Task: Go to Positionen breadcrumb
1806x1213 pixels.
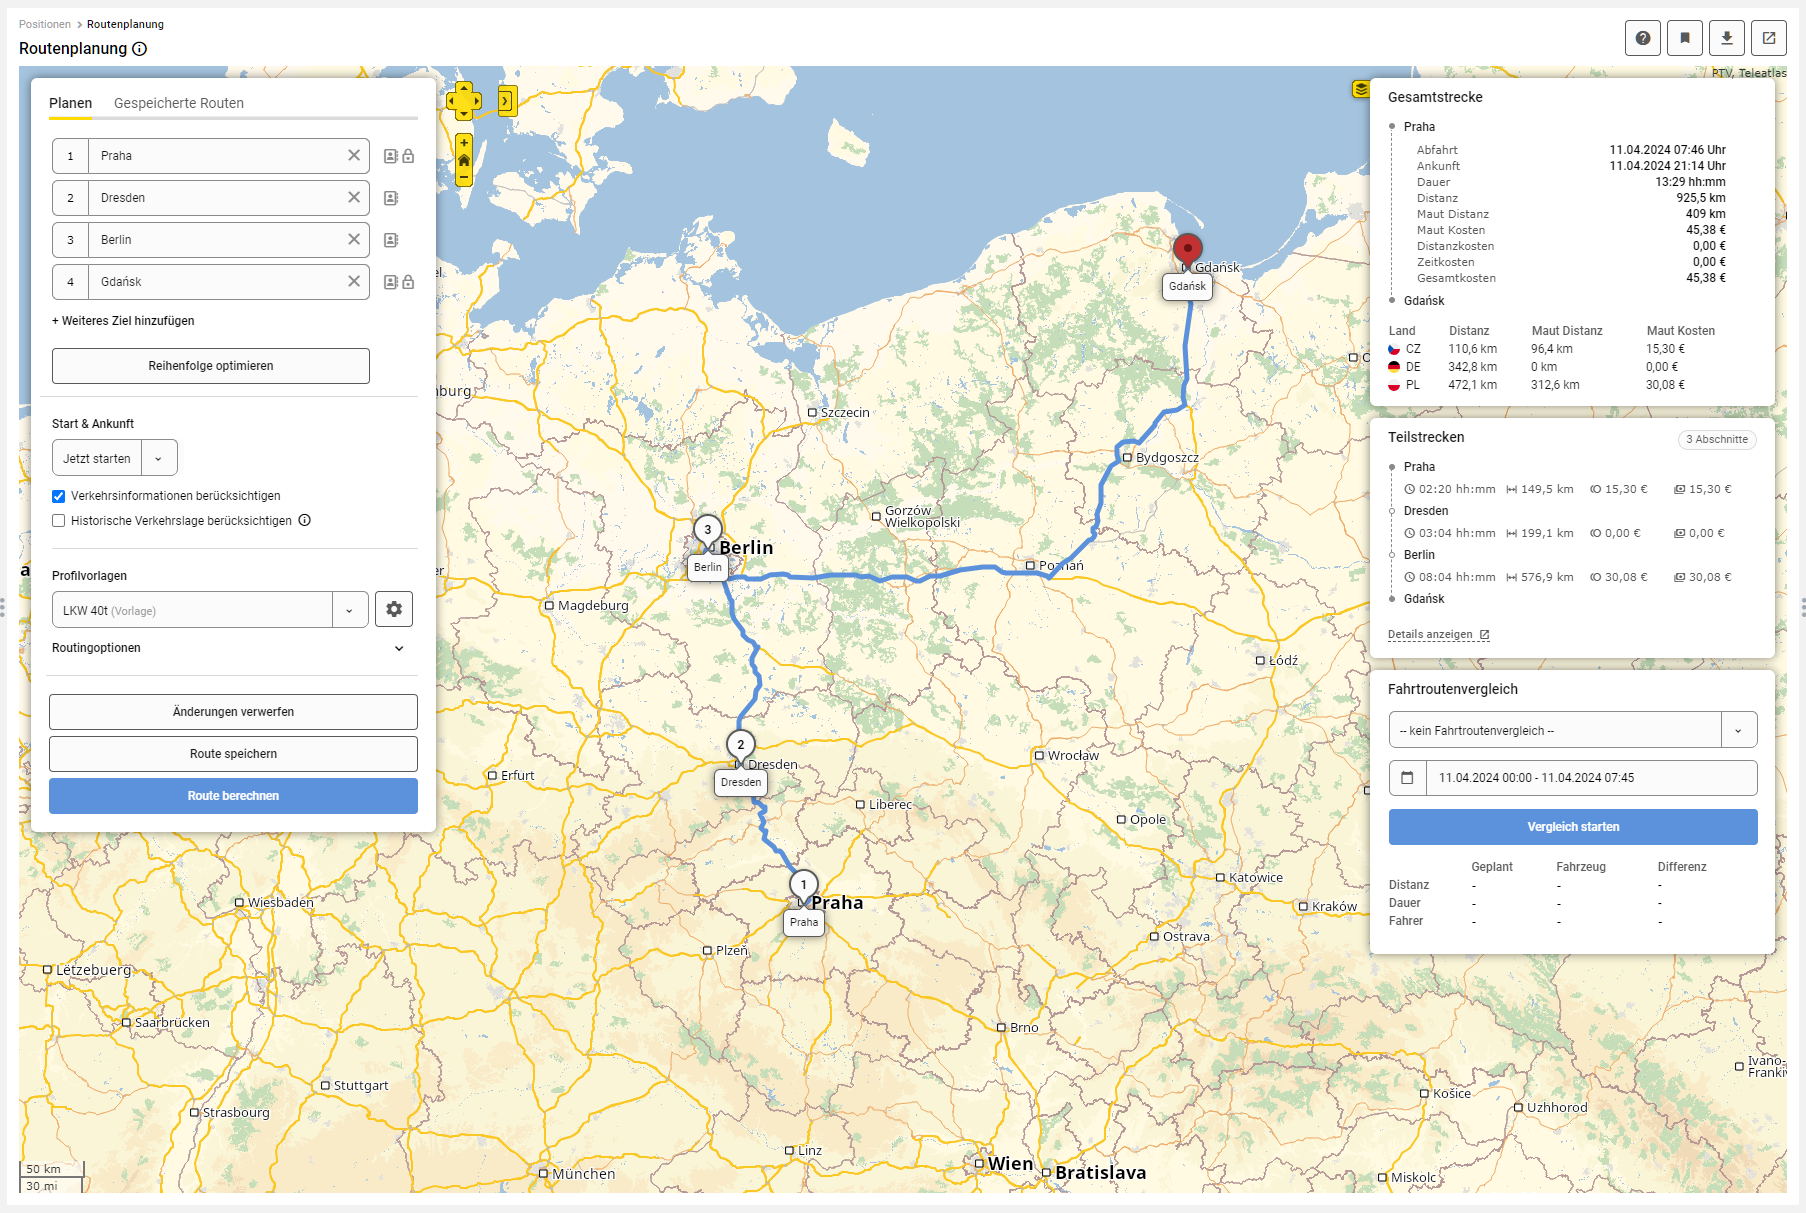Action: [x=45, y=24]
